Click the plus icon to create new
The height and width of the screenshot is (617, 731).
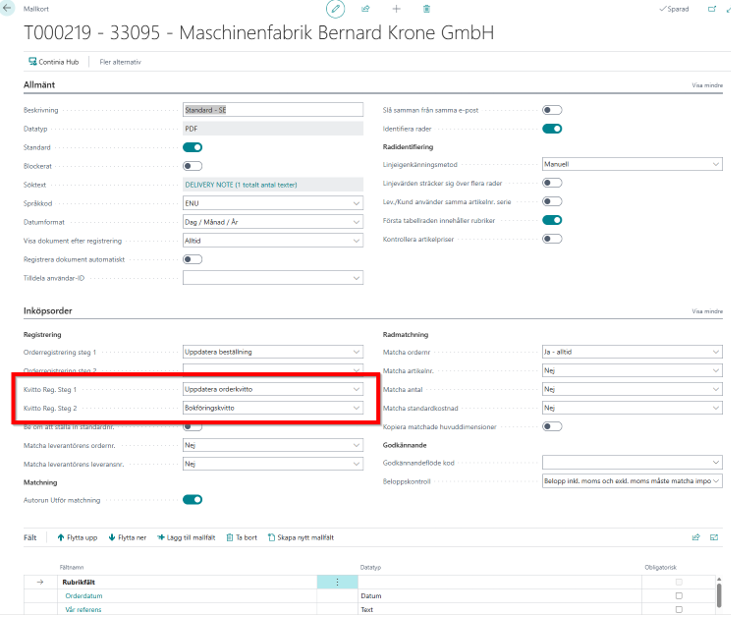tap(396, 9)
